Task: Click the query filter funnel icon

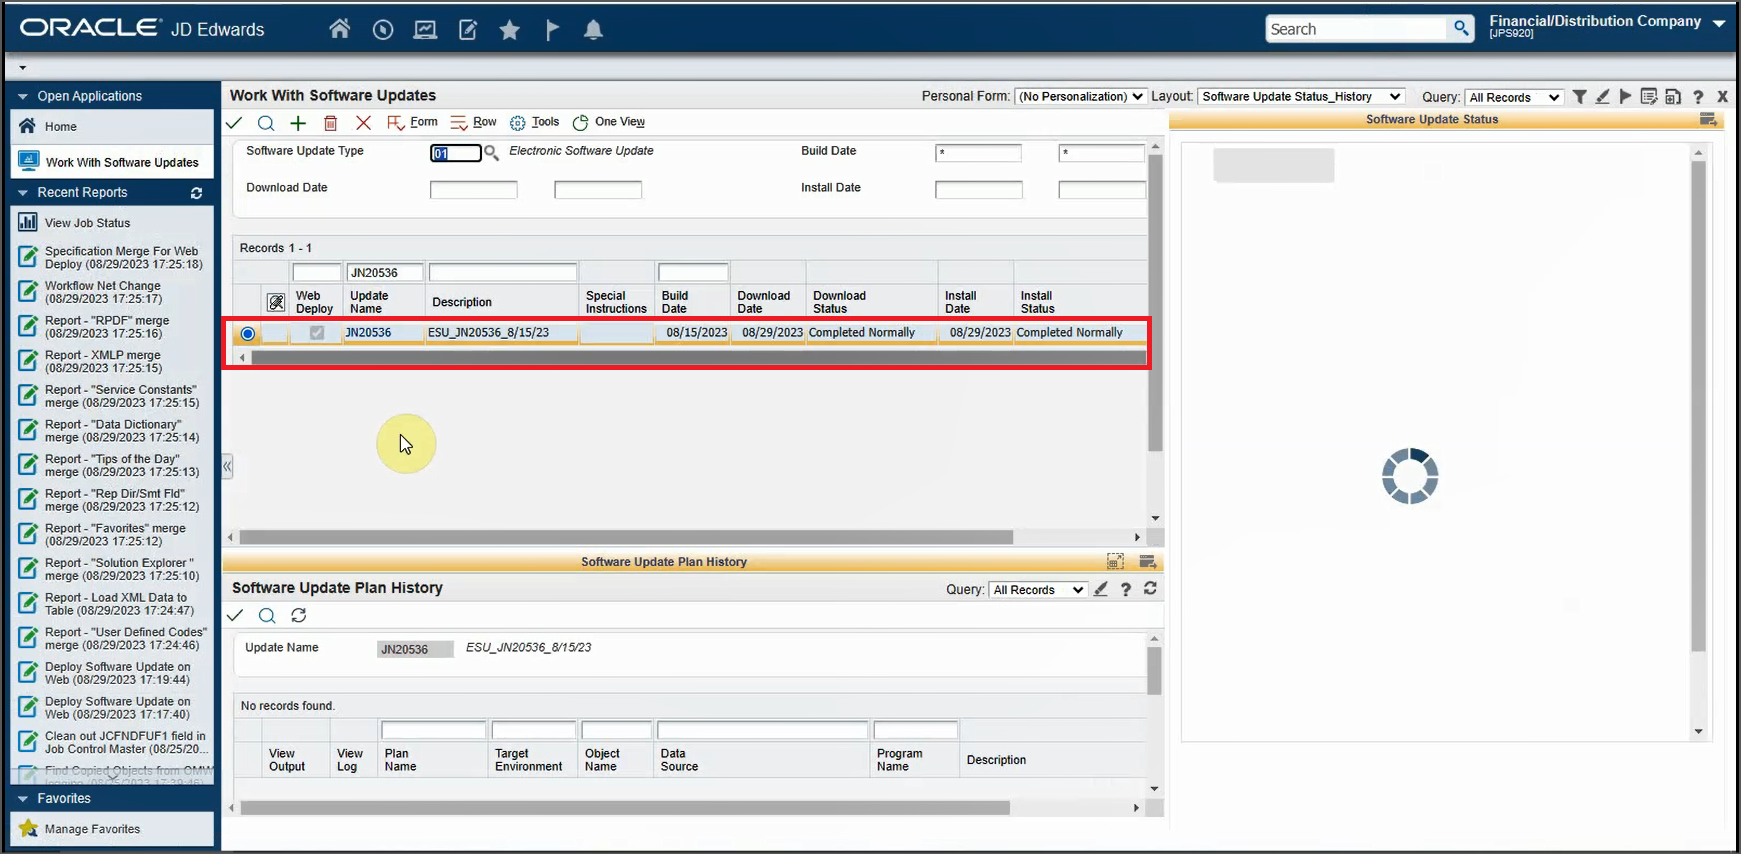Action: click(x=1579, y=97)
